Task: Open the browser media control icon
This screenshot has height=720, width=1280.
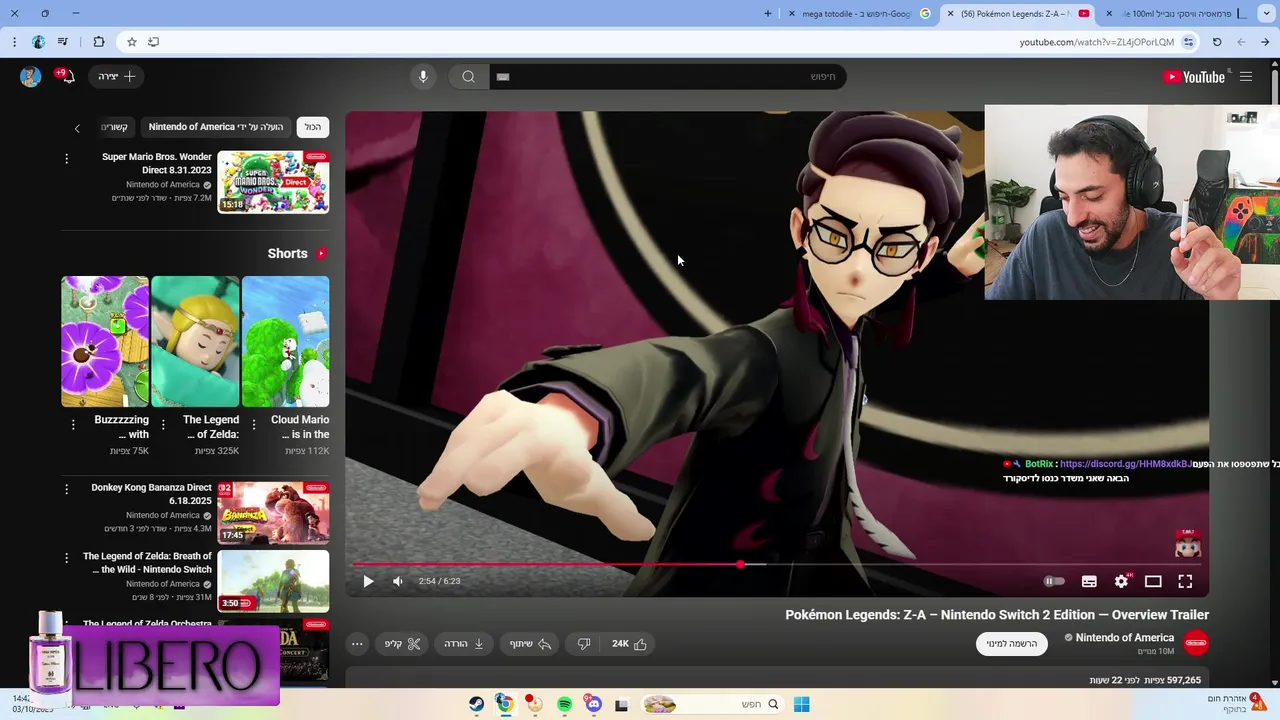Action: point(62,42)
